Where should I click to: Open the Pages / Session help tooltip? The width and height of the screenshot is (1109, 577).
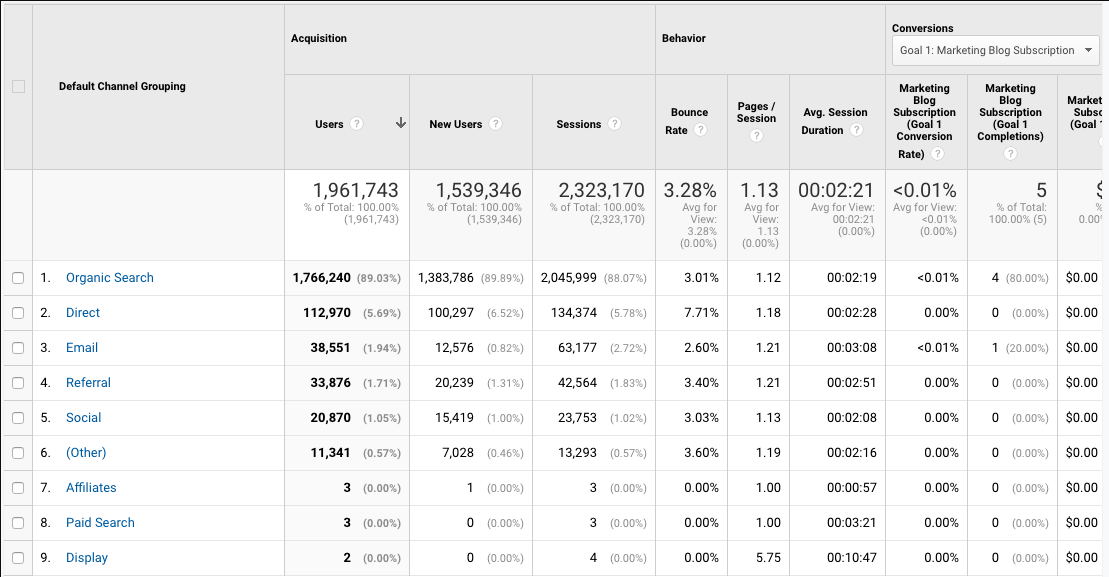[x=757, y=134]
